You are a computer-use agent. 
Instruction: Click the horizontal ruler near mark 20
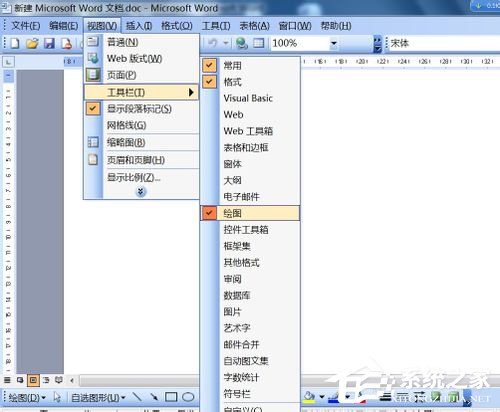[x=361, y=62]
